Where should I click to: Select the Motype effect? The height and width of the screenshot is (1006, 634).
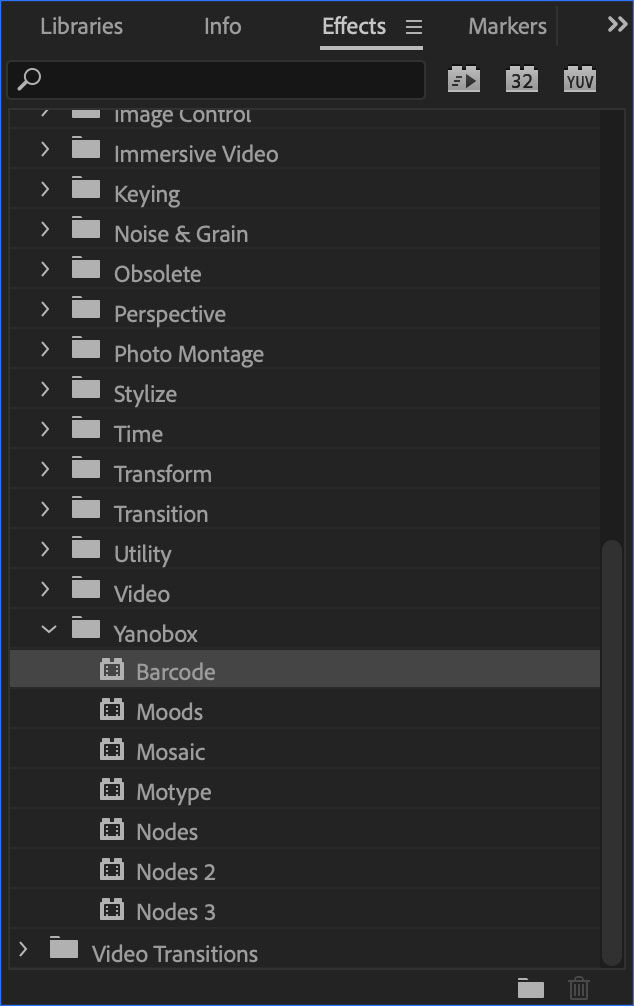[173, 792]
